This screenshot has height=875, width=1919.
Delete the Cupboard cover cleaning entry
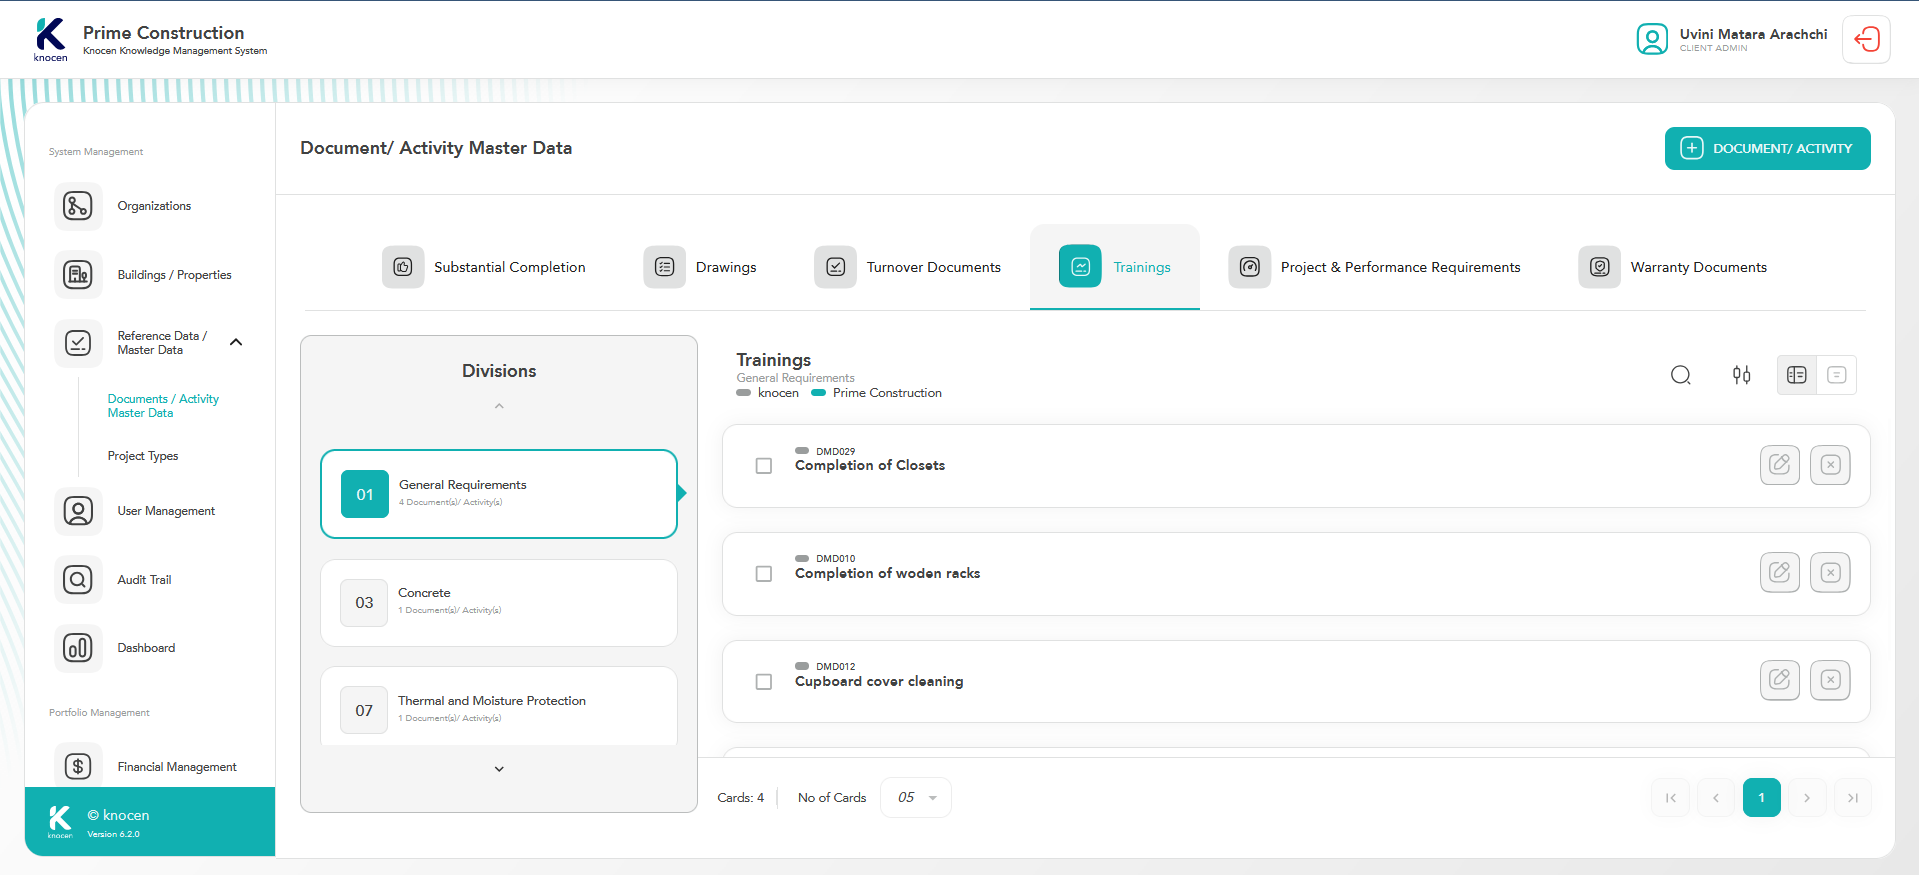[x=1830, y=681]
